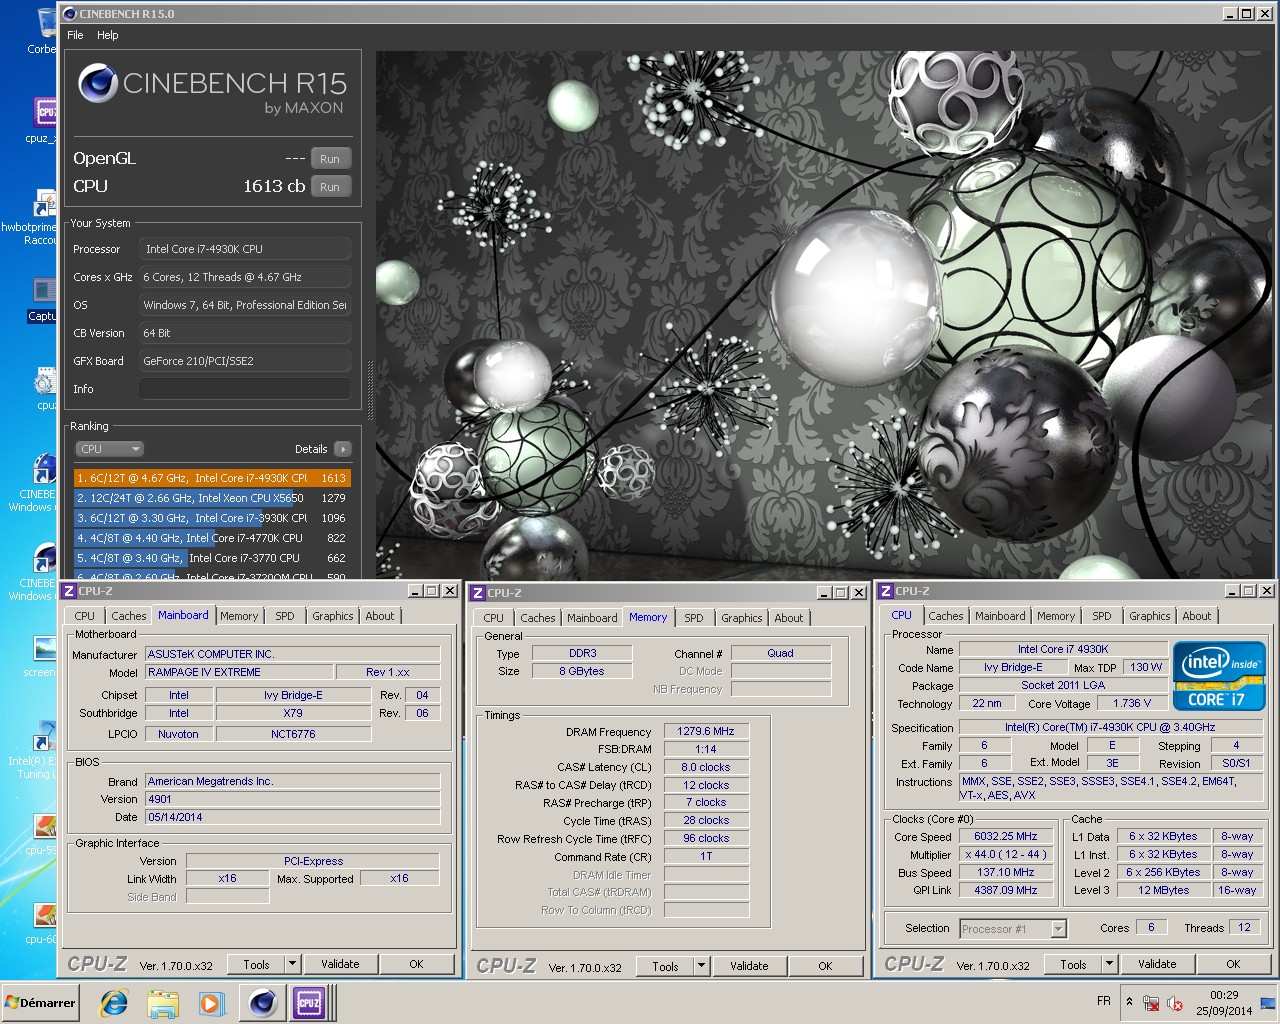Open the Processor #1 selection dropdown
The width and height of the screenshot is (1280, 1024).
coord(1013,929)
